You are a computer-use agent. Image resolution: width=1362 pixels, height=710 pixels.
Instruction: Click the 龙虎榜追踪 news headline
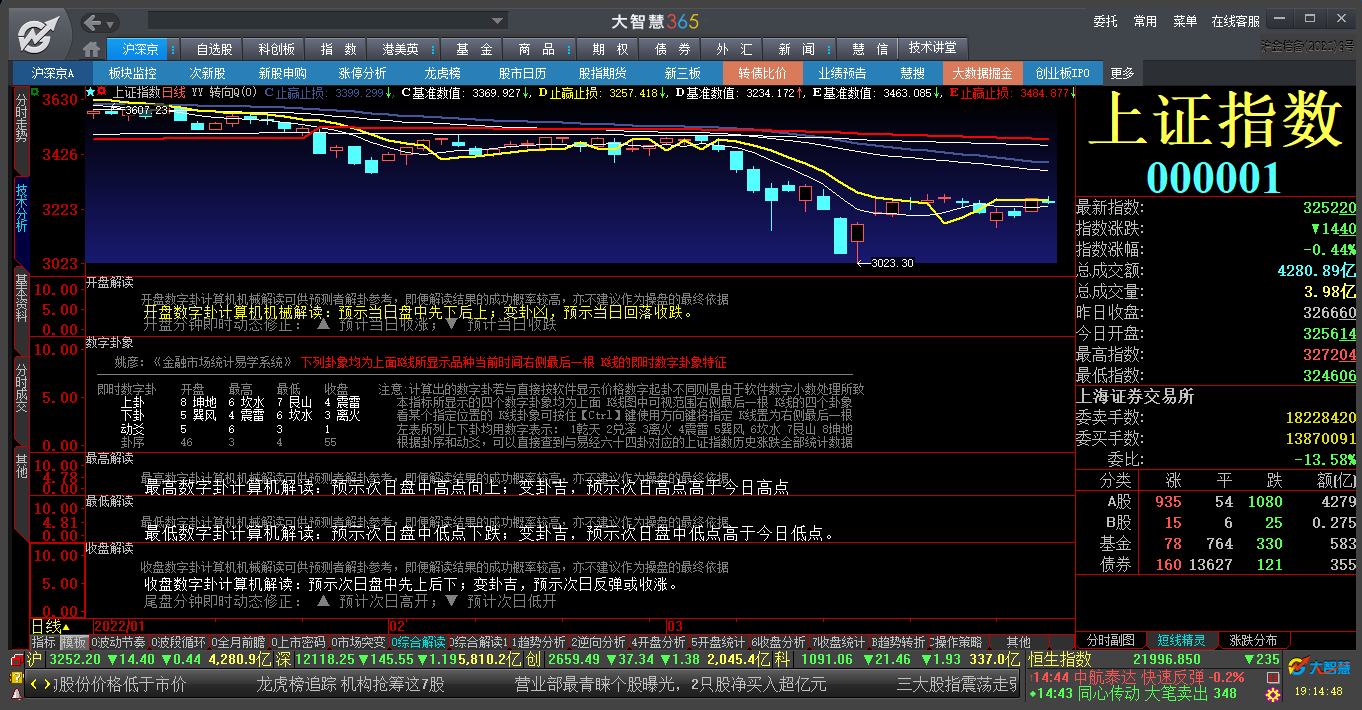point(350,685)
